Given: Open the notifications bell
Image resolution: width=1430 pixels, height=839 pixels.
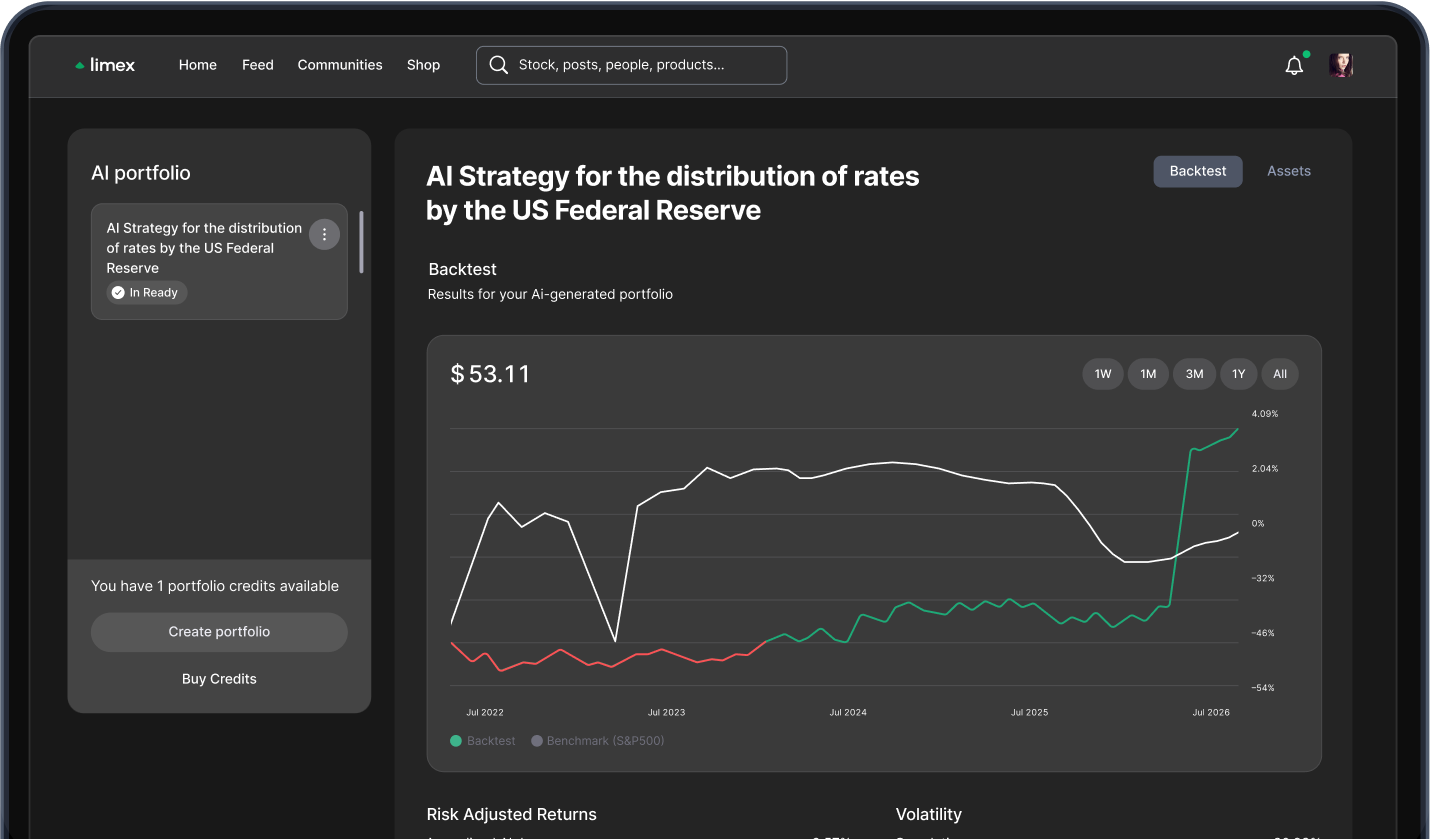Looking at the screenshot, I should 1294,66.
